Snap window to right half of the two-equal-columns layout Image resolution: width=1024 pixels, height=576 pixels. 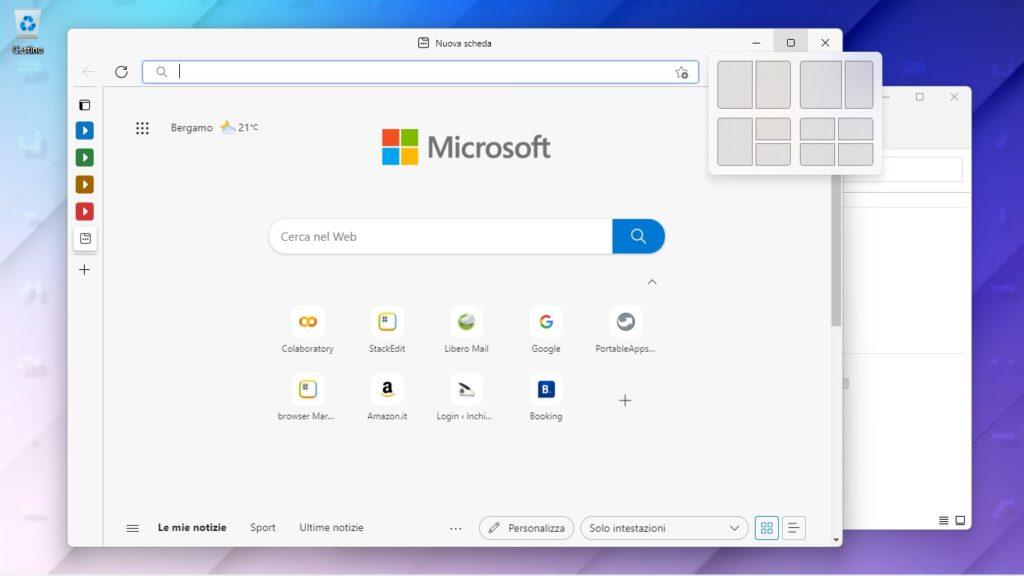(x=773, y=85)
